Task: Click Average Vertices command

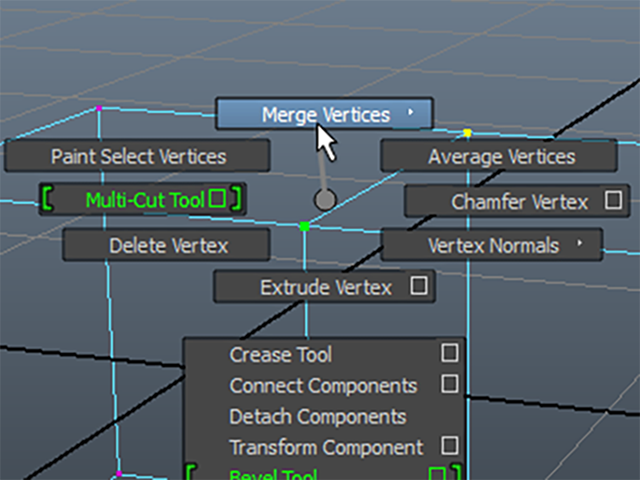Action: 499,156
